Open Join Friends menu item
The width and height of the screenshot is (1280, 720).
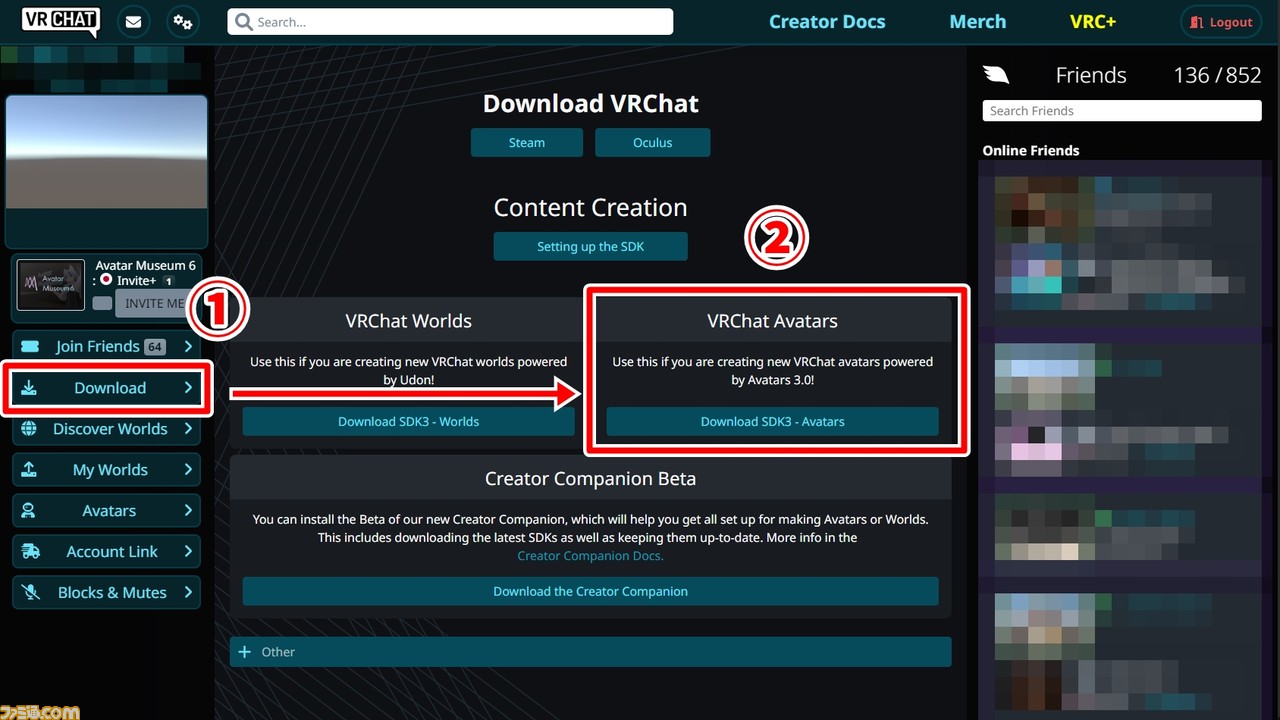[106, 346]
